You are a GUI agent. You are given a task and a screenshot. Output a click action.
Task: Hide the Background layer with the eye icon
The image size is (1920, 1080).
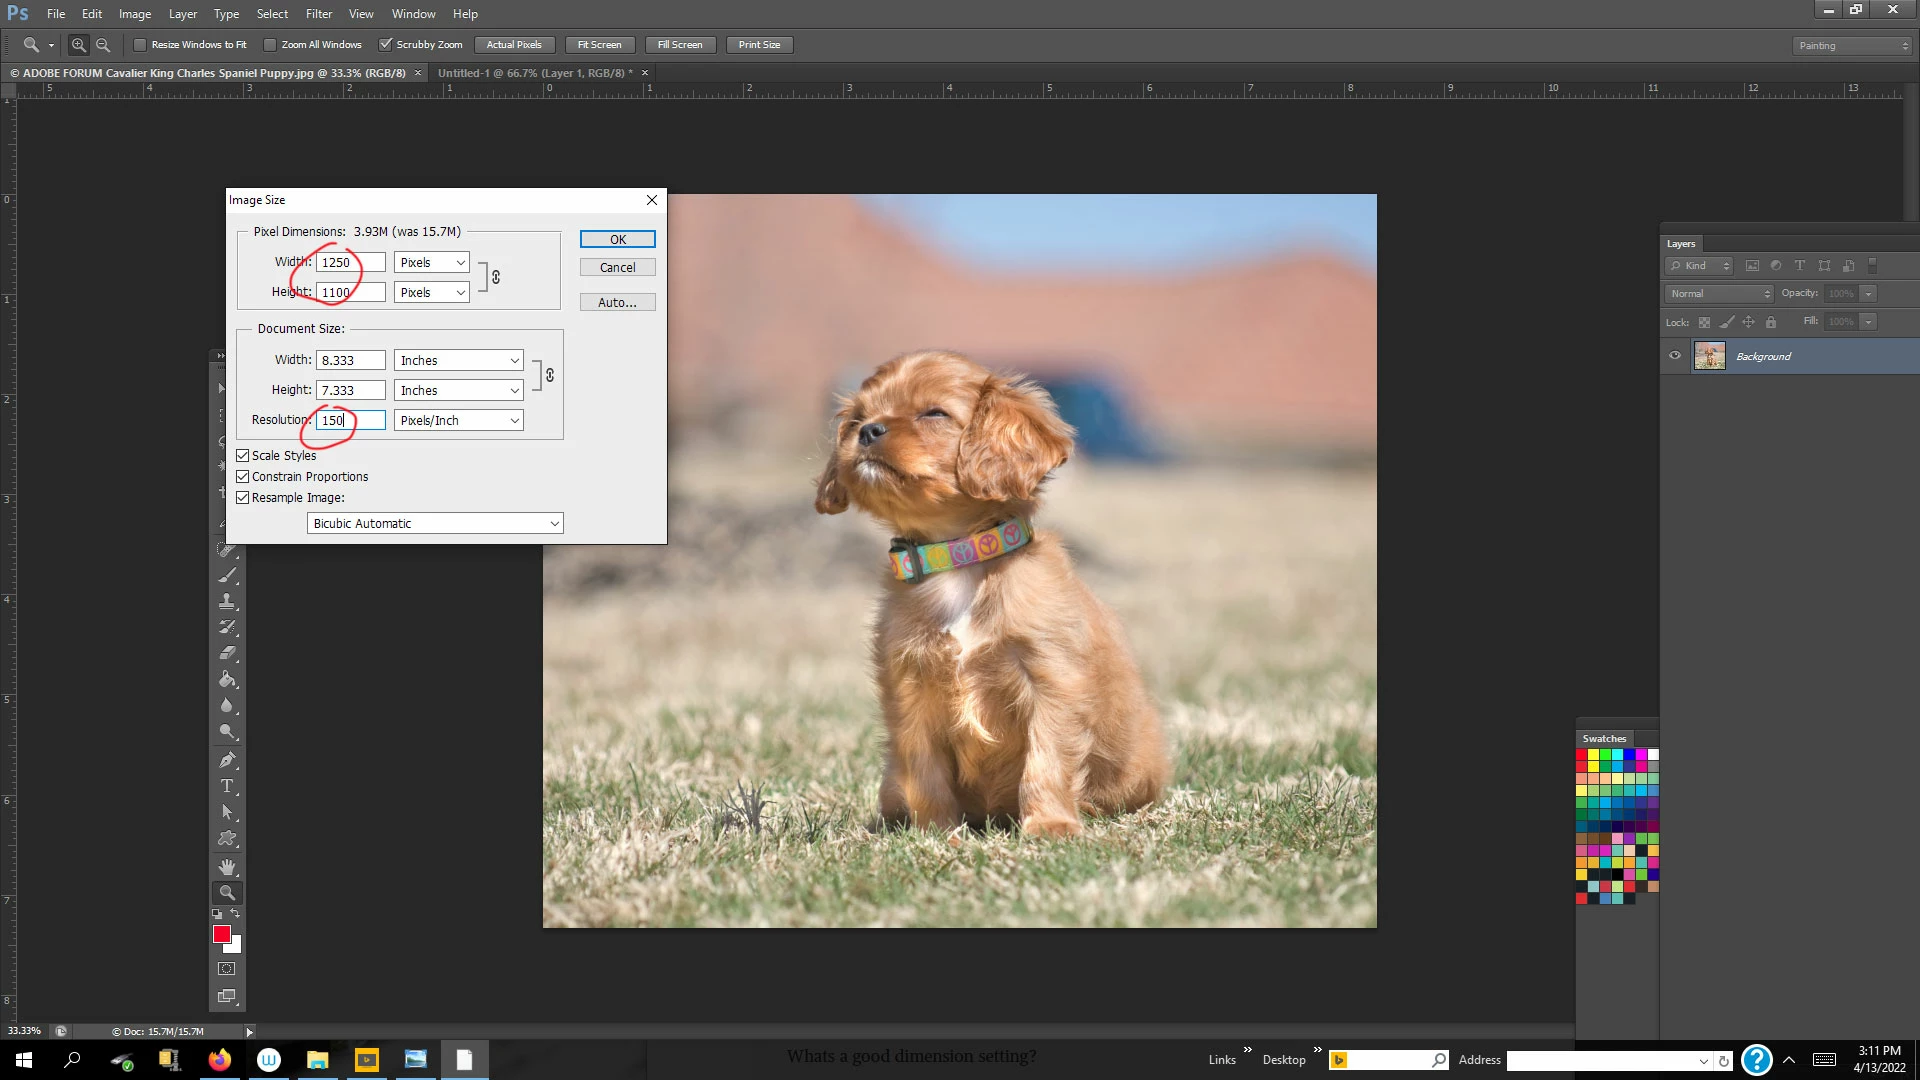tap(1675, 356)
